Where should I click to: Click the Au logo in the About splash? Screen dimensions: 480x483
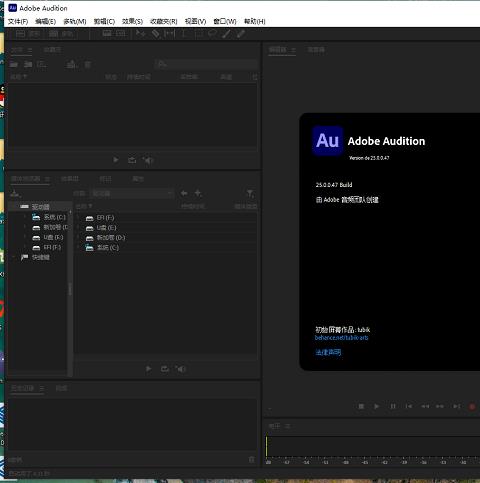pyautogui.click(x=328, y=141)
